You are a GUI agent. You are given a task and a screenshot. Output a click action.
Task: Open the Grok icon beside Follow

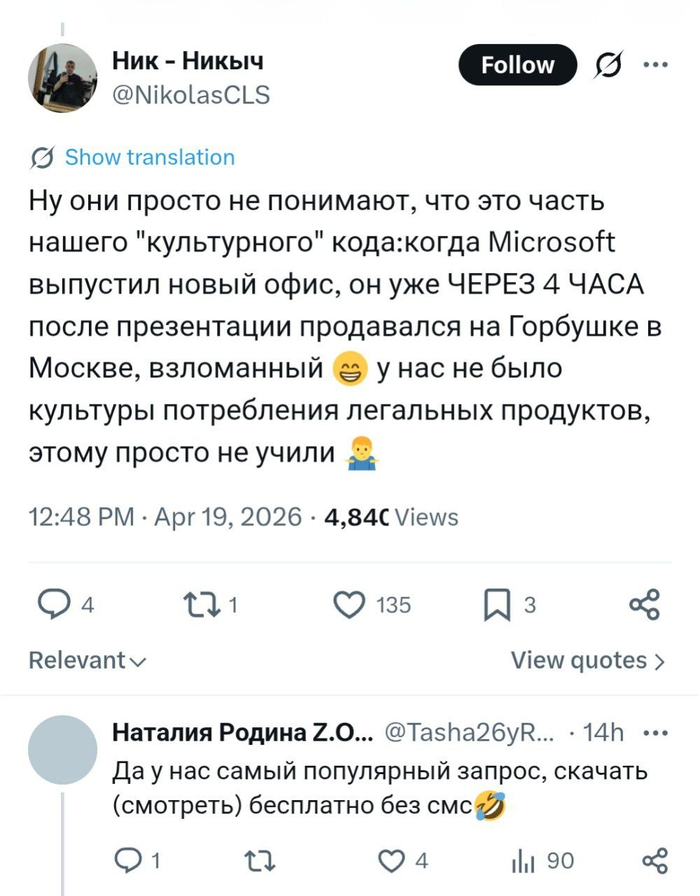point(607,66)
